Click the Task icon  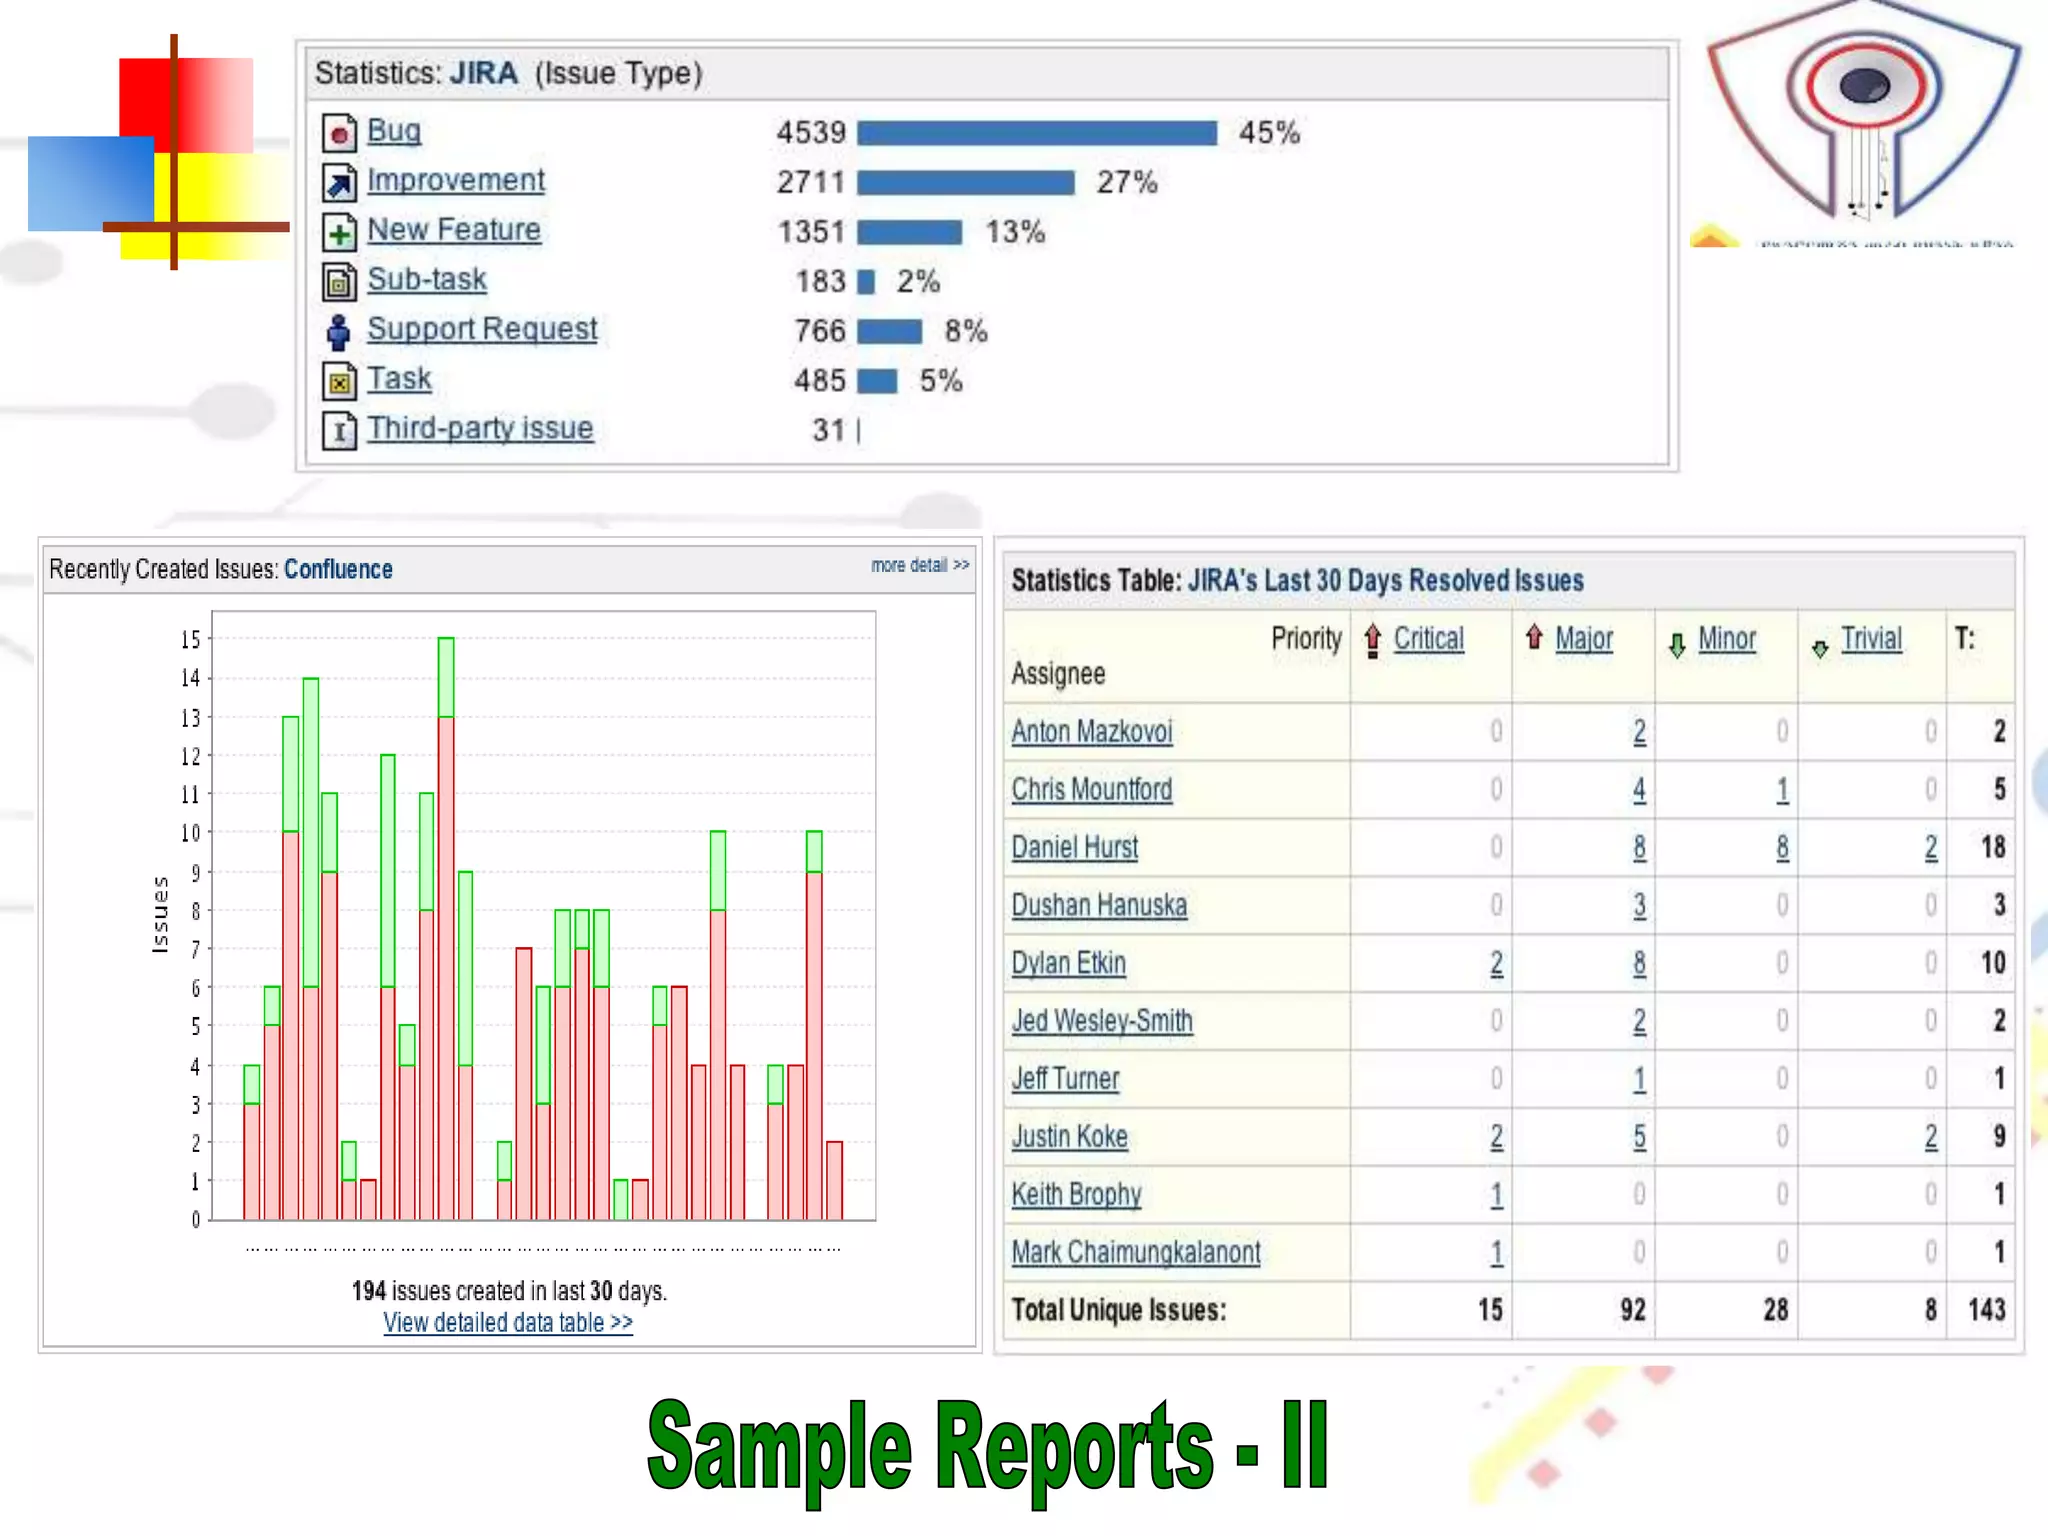coord(339,382)
